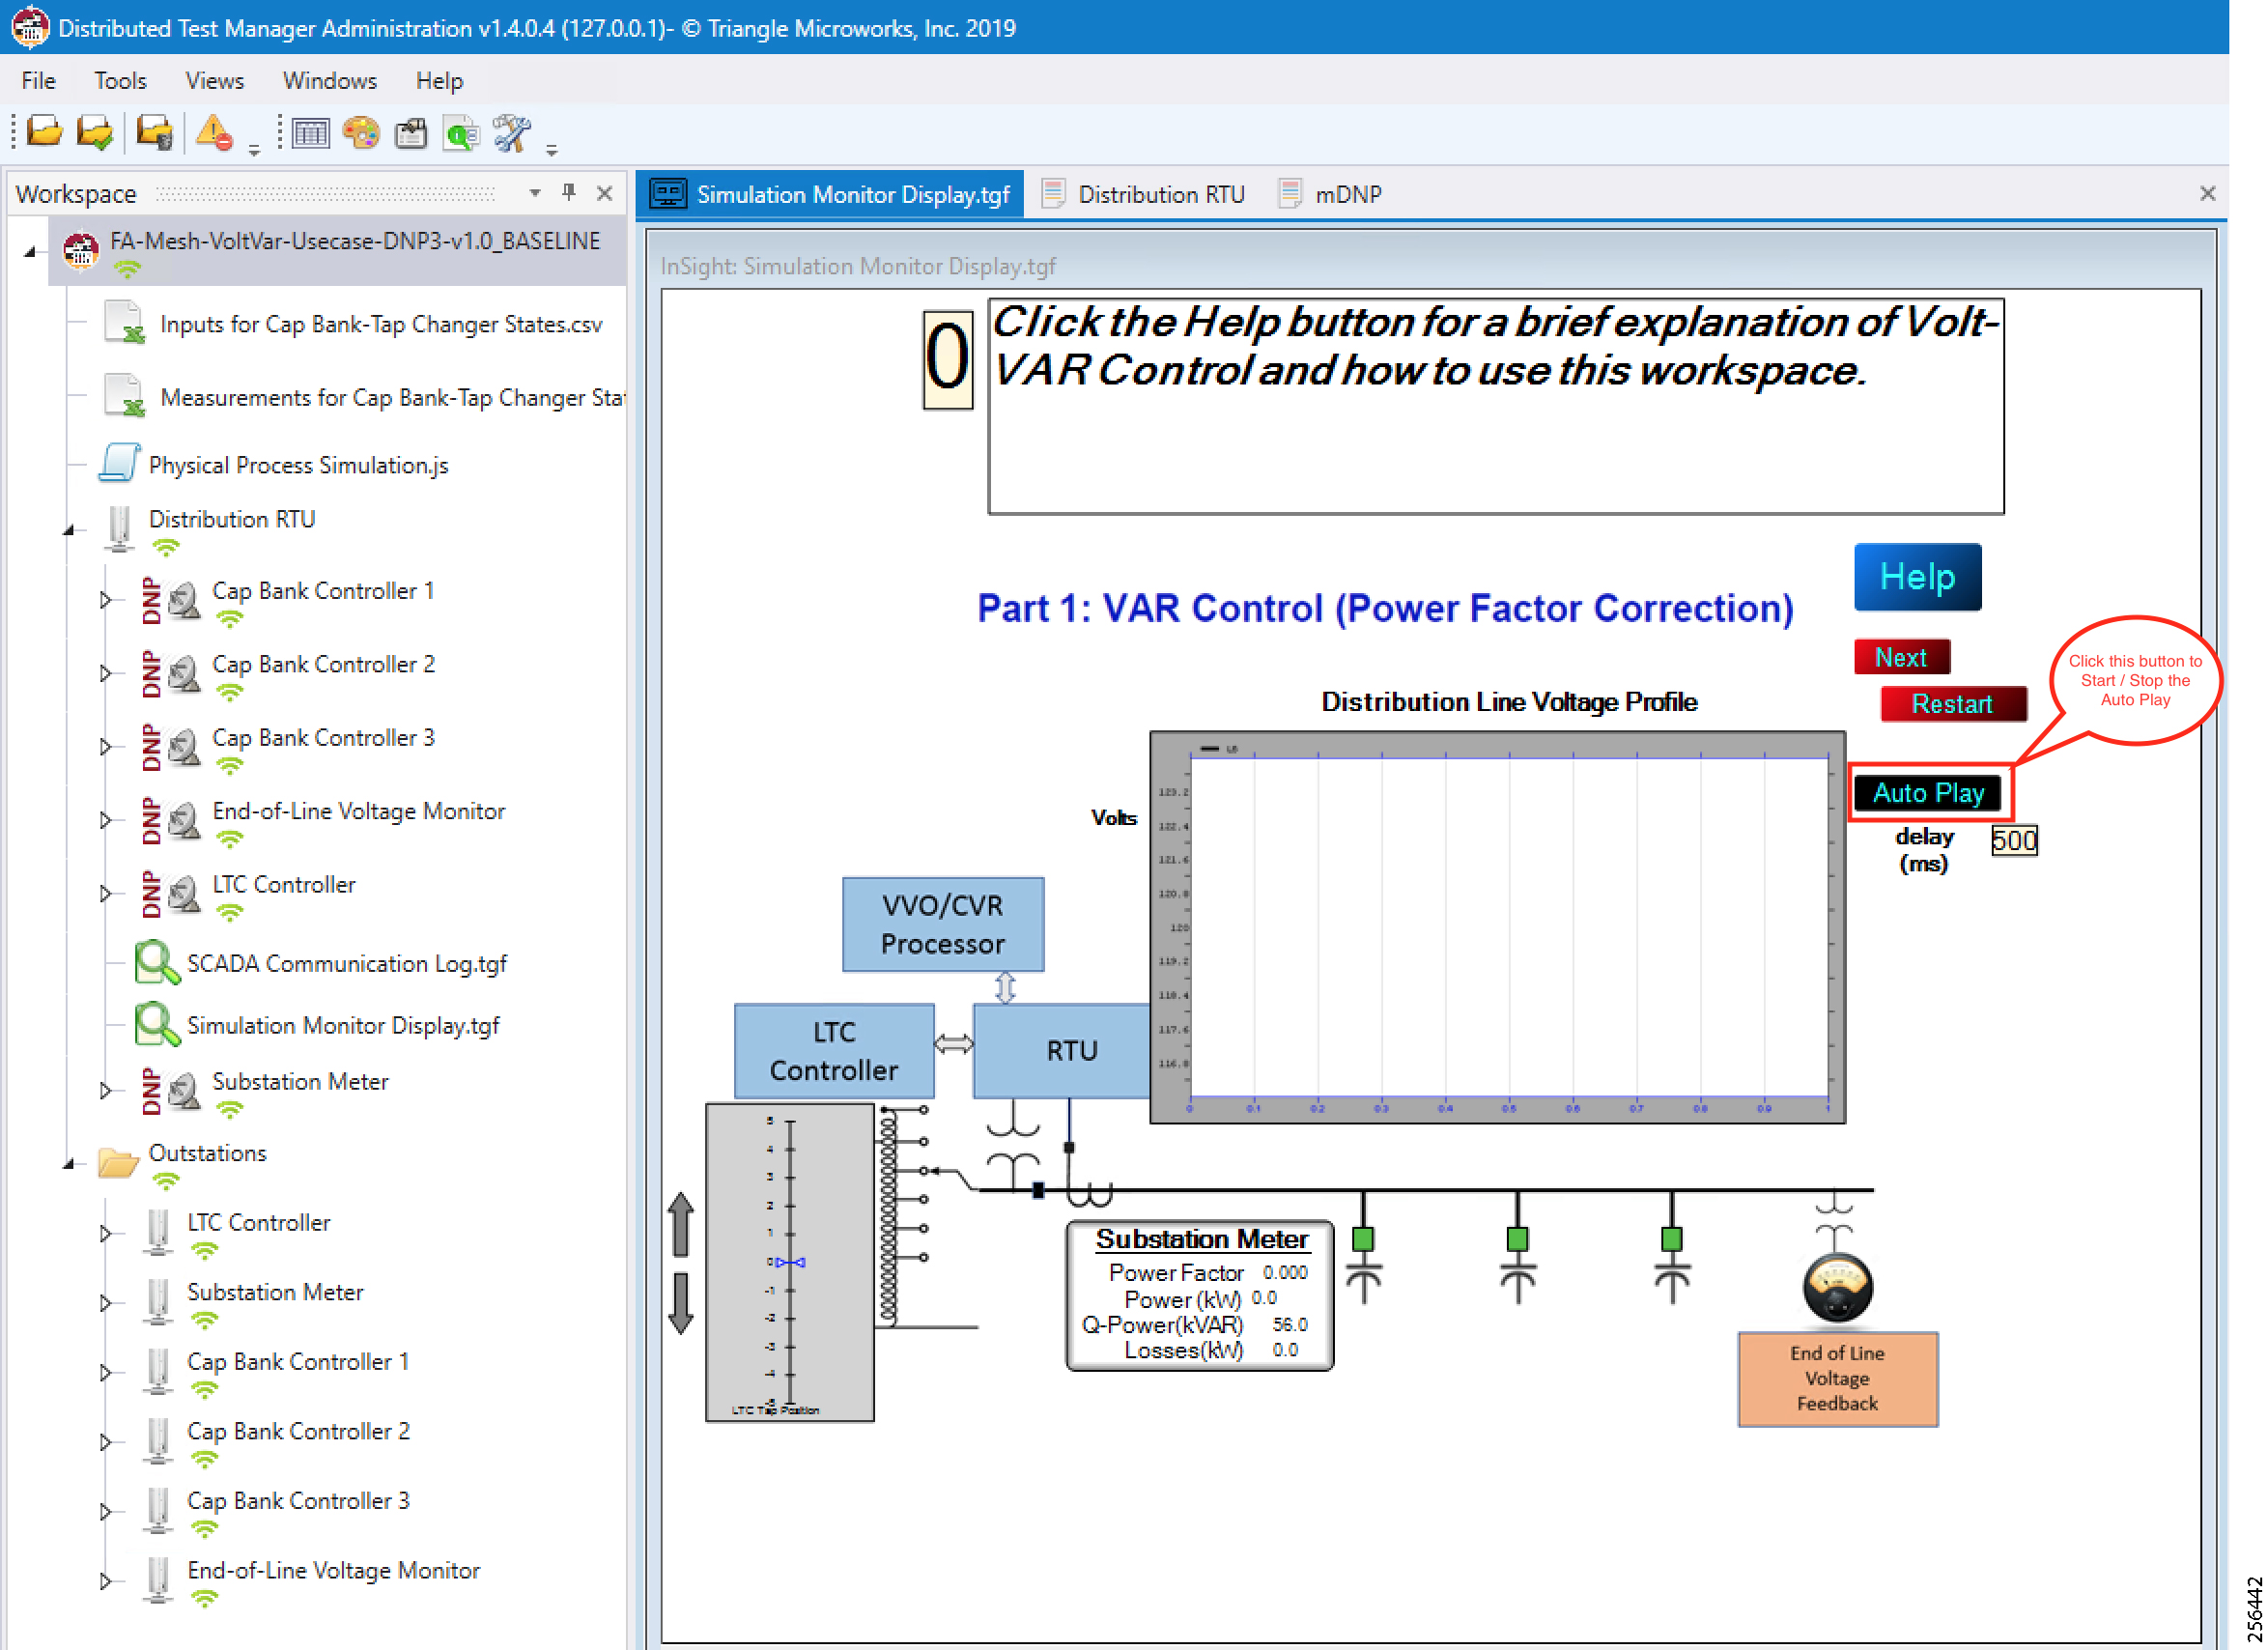
Task: Open the Help menu
Action: pyautogui.click(x=439, y=80)
